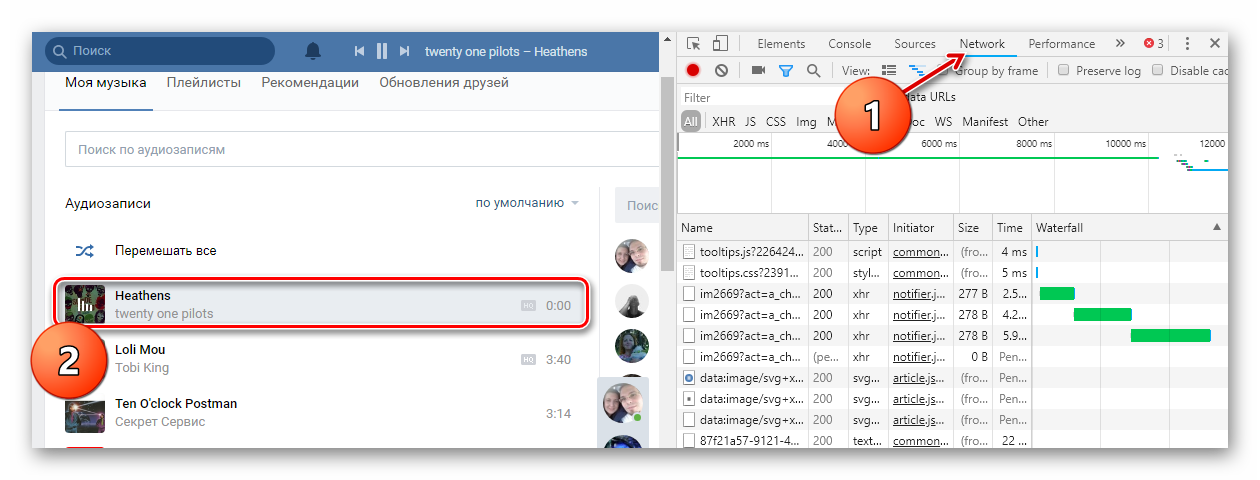Screen dimensions: 1260x480
Task: Stop recording the network log
Action: 693,70
